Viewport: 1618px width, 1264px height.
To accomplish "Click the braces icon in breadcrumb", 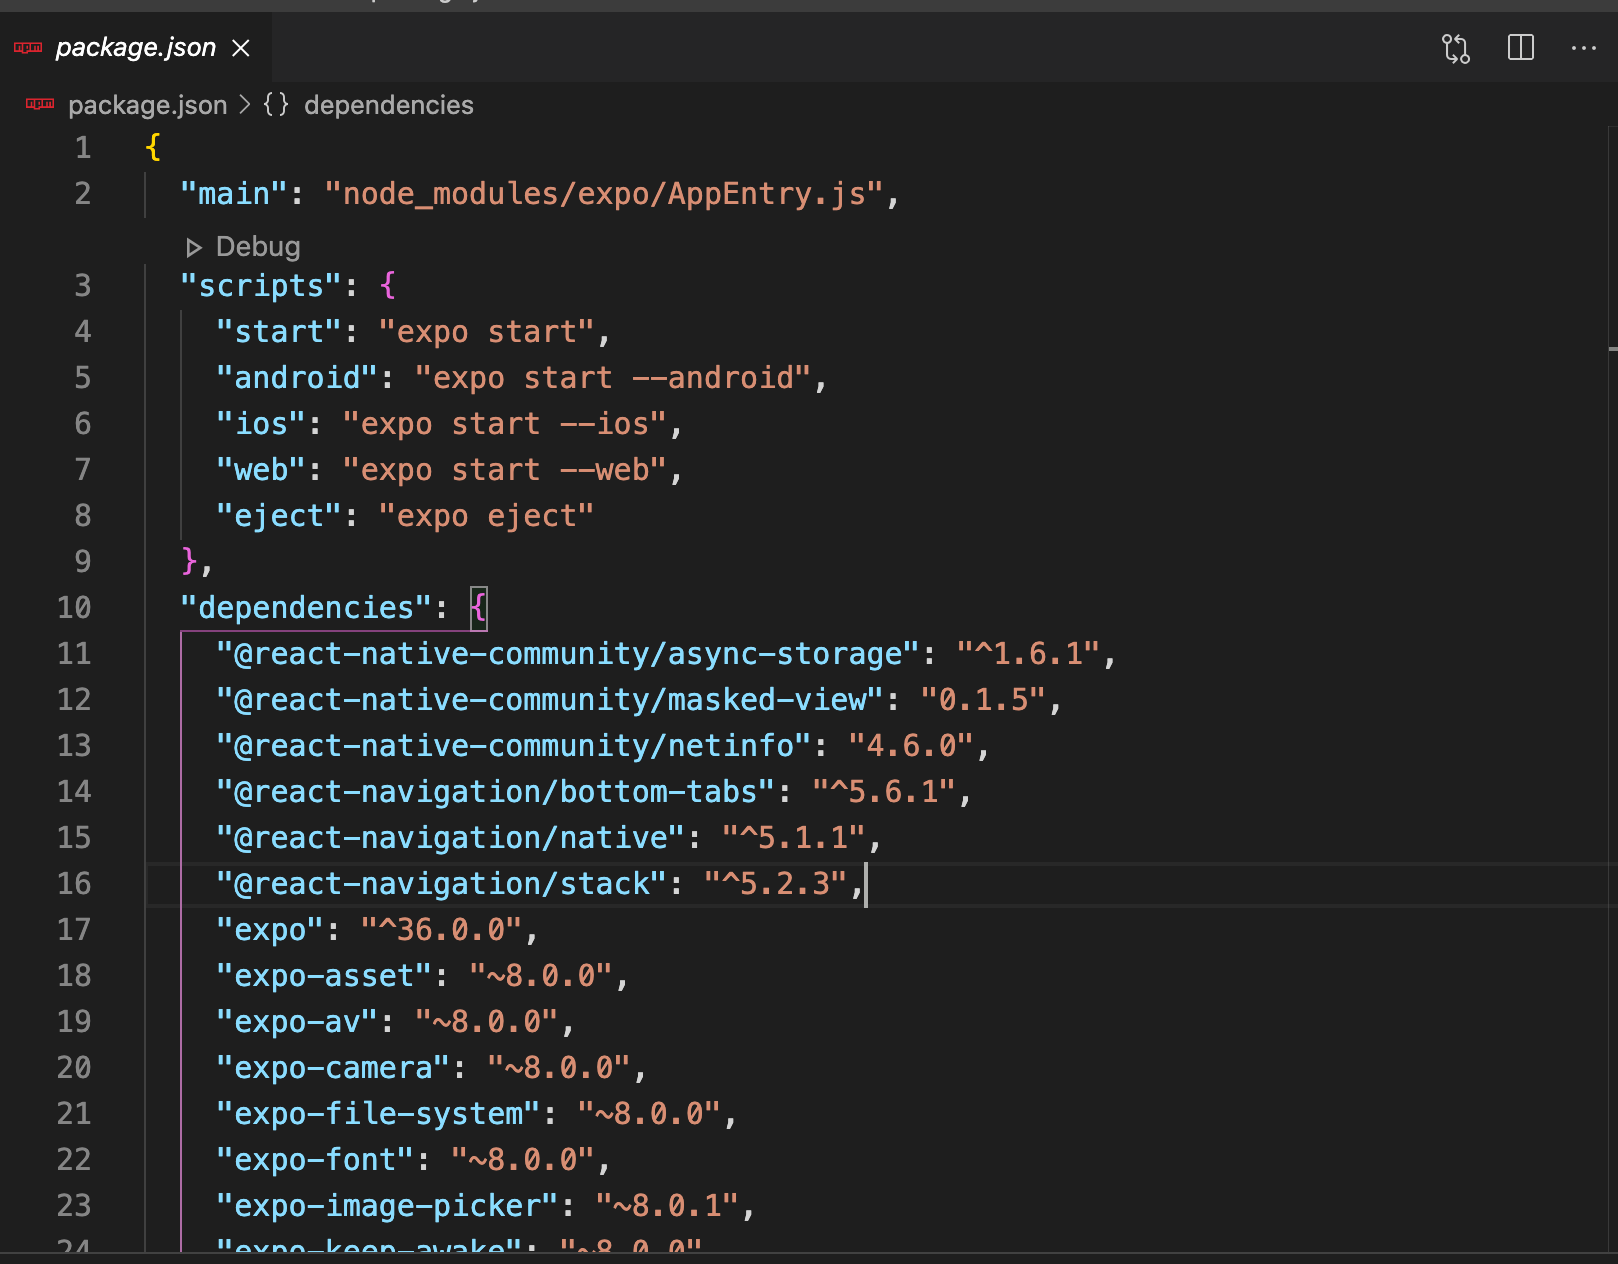I will click(x=276, y=104).
